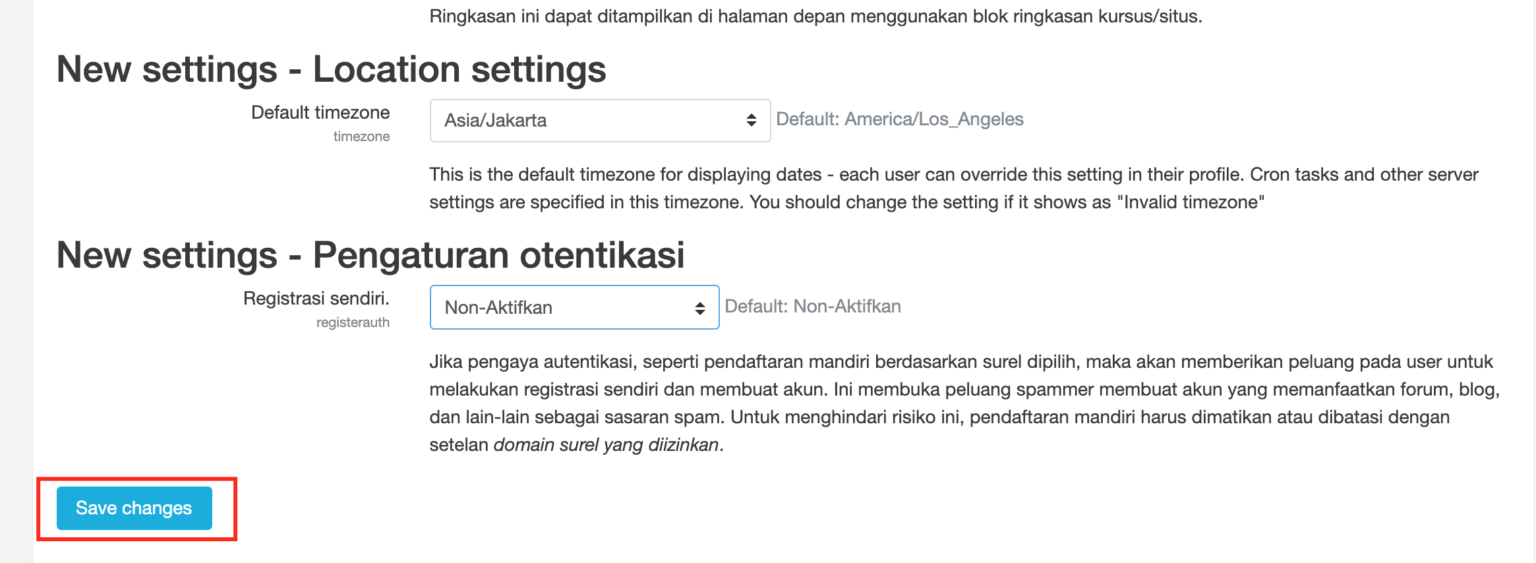Click the small "timezone" setting name

point(361,137)
